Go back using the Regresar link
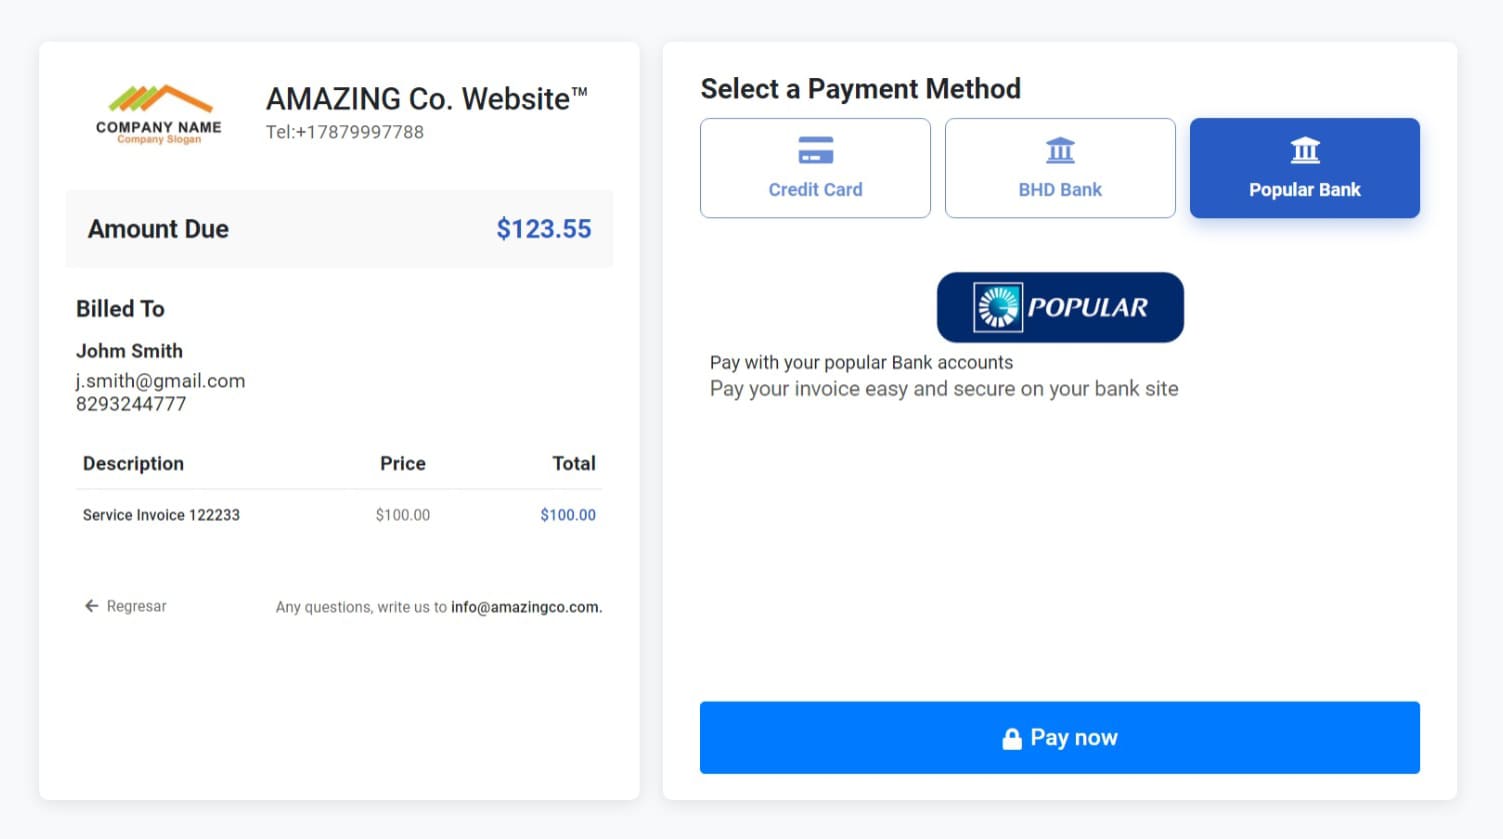Image resolution: width=1503 pixels, height=839 pixels. [x=136, y=606]
